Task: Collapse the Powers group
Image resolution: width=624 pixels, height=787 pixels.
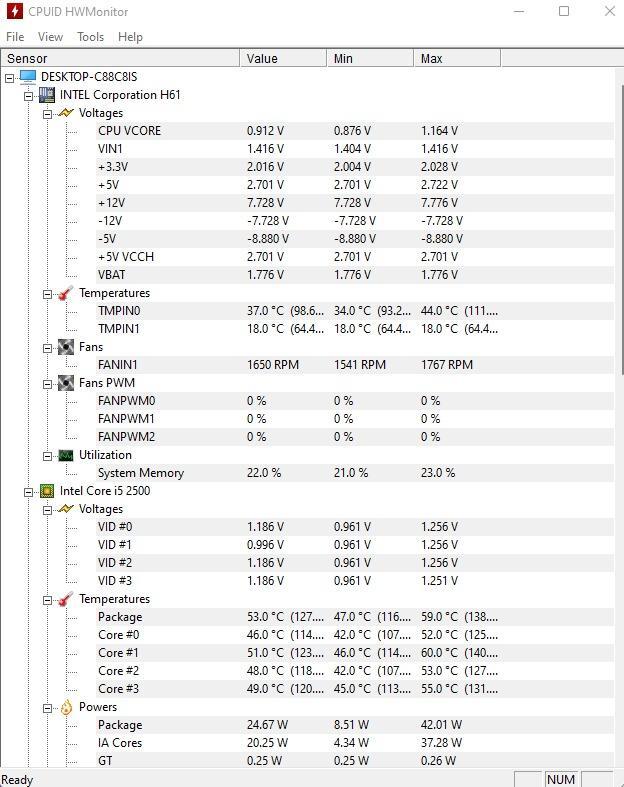Action: [48, 709]
